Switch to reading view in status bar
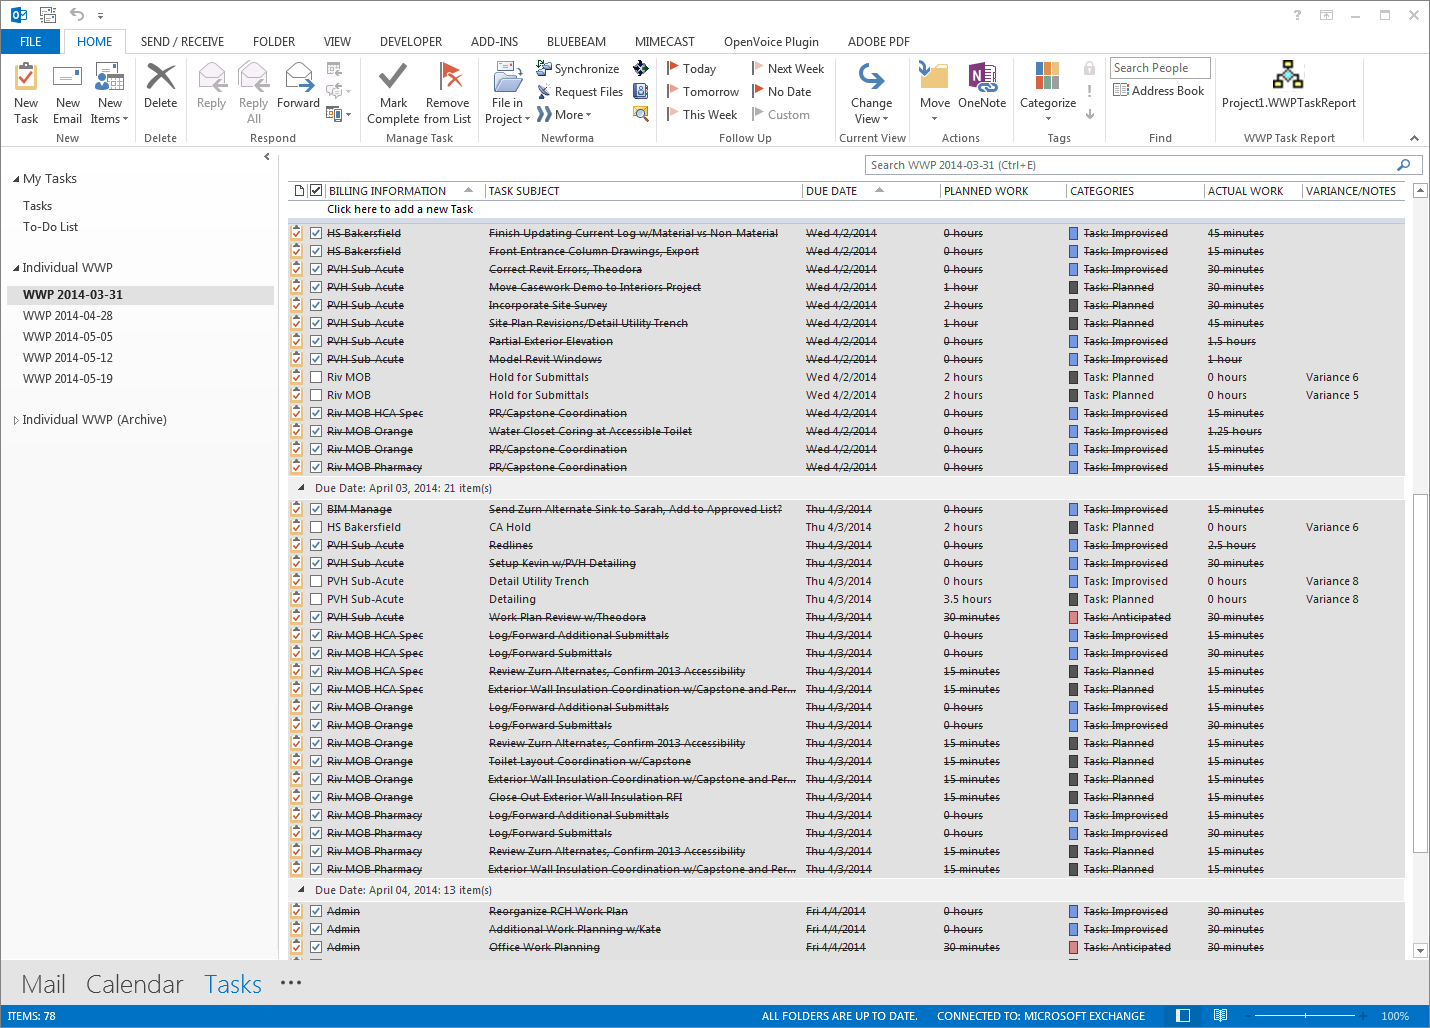Screen dimensions: 1430x1028 click(1220, 1015)
